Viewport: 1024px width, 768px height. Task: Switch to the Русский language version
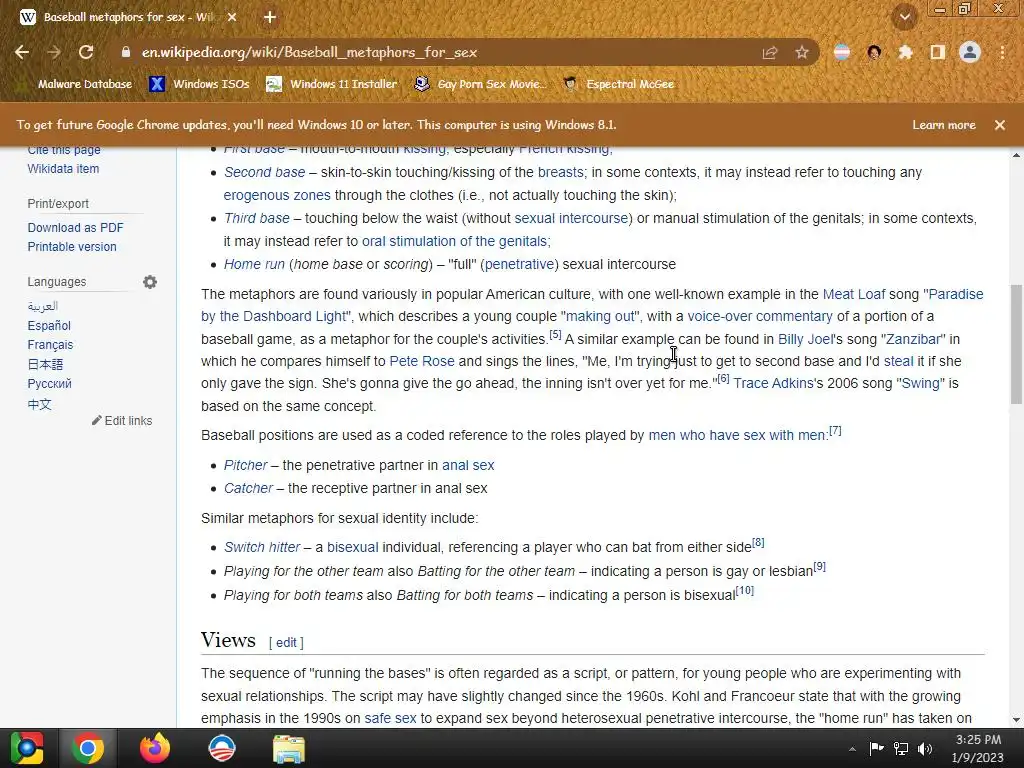point(50,384)
